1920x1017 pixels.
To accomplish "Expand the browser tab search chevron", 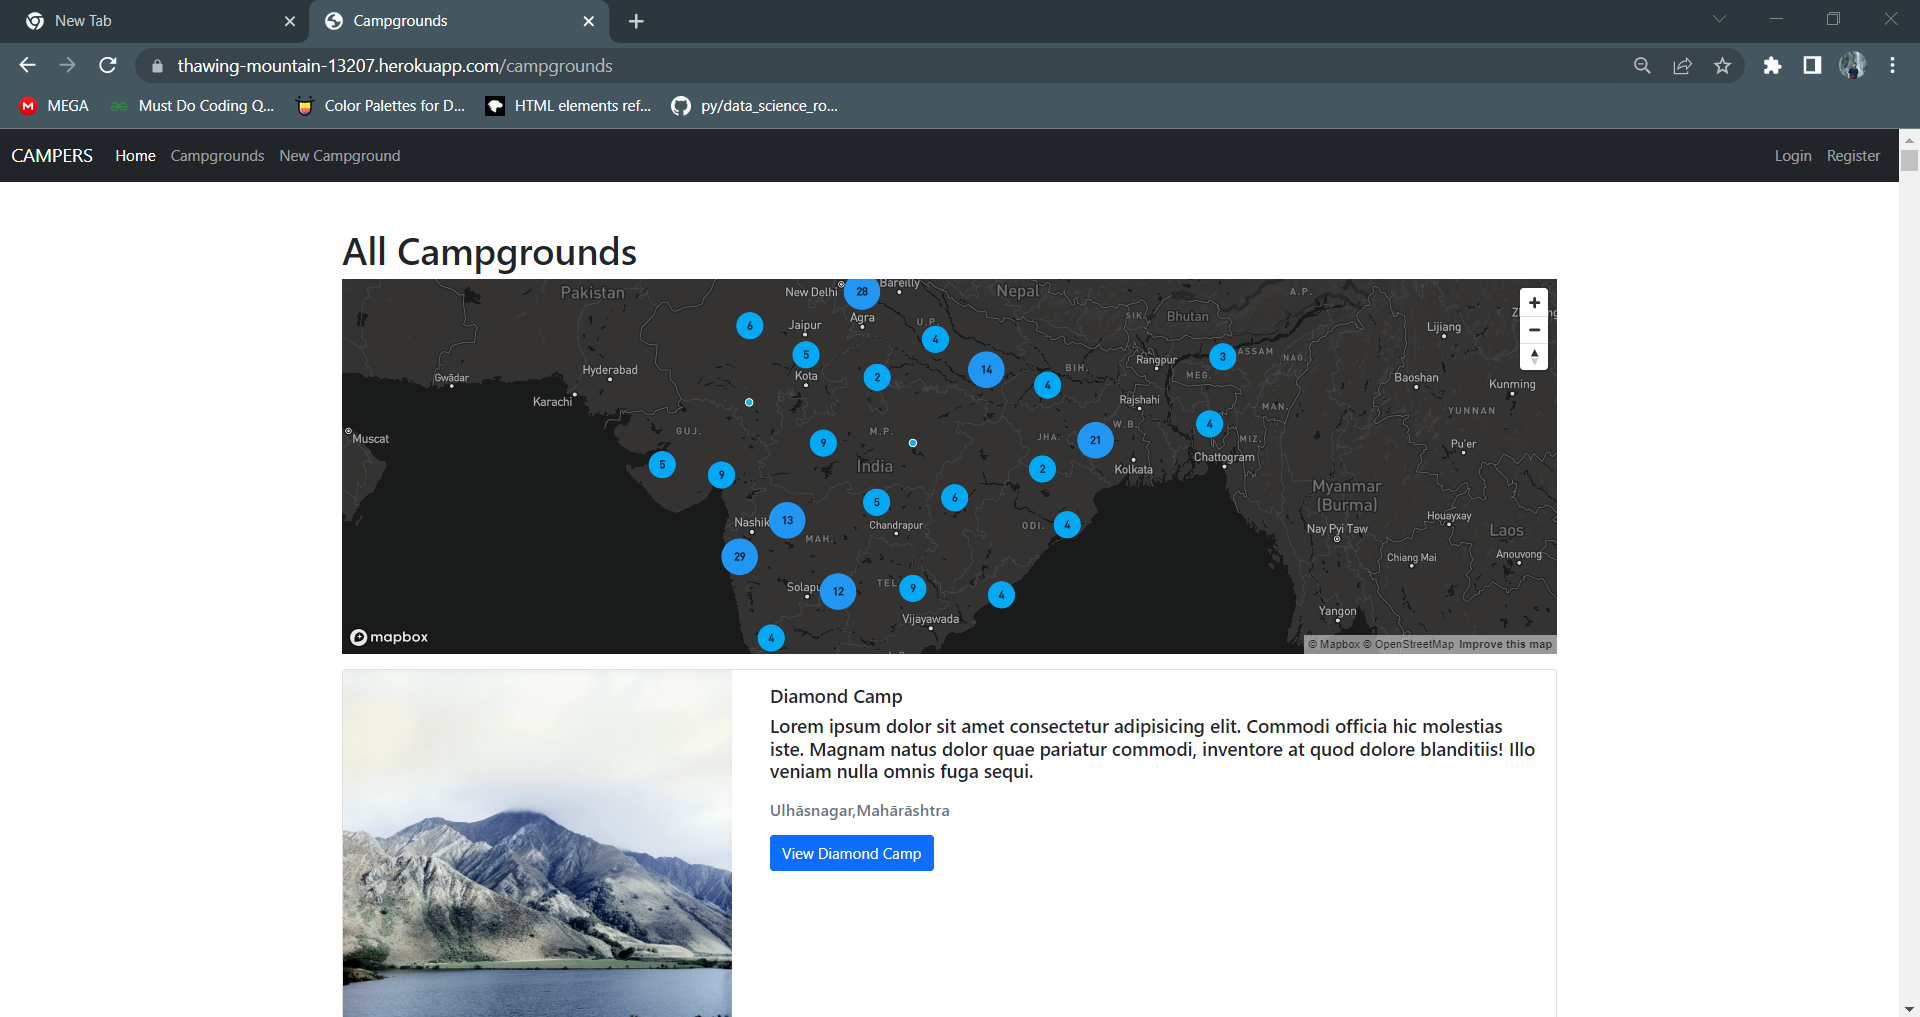I will click(x=1718, y=19).
